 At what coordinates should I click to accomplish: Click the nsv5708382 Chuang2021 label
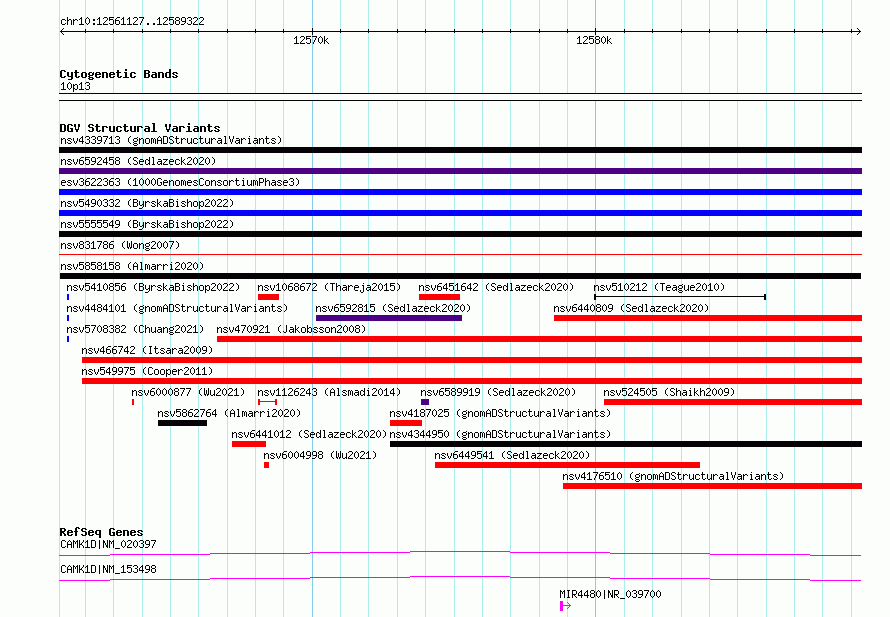coord(135,329)
